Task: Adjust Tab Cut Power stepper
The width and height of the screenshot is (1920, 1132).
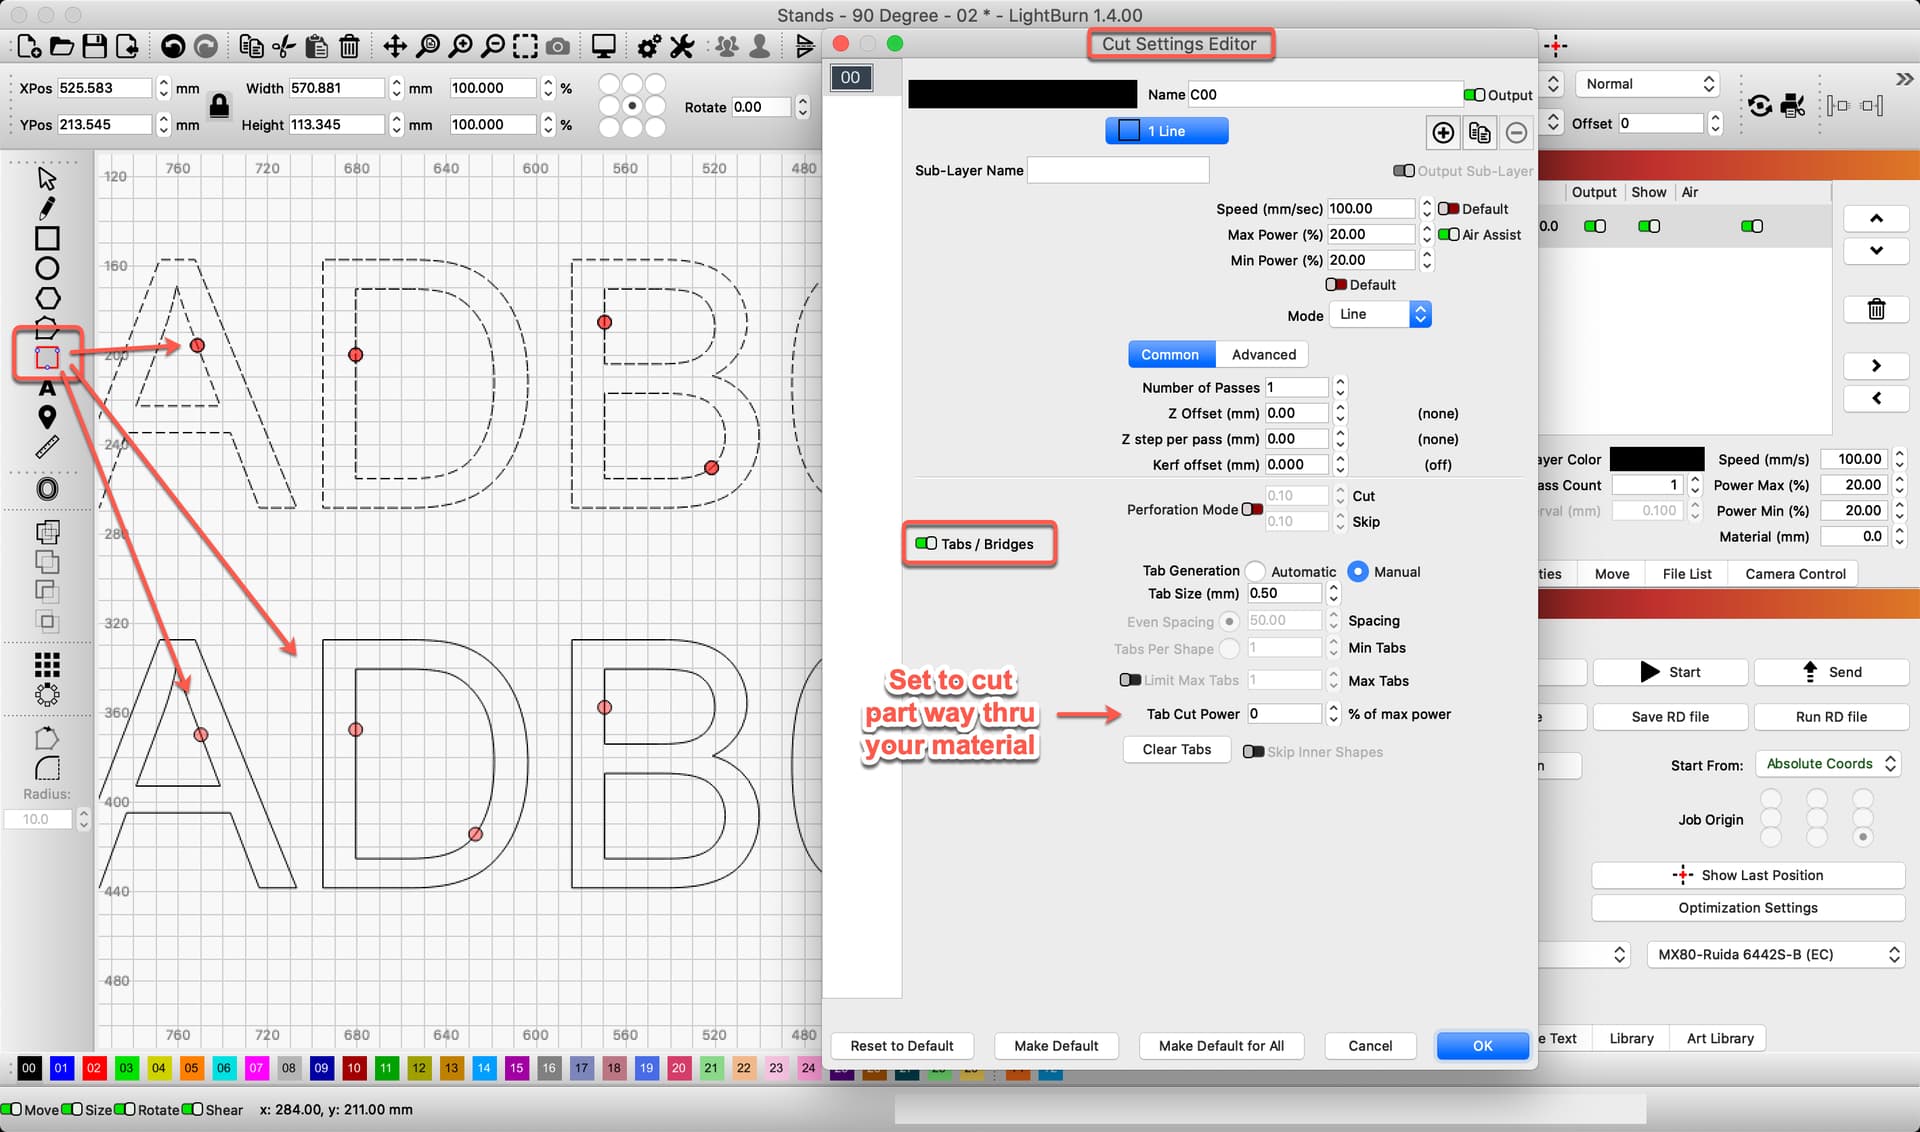Action: [1333, 714]
